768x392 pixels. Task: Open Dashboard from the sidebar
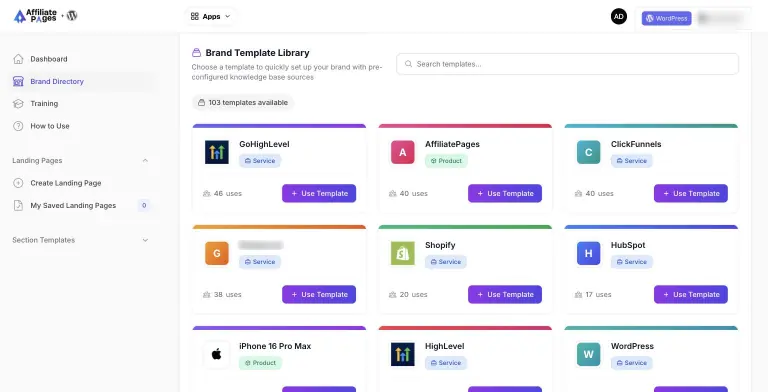click(49, 59)
